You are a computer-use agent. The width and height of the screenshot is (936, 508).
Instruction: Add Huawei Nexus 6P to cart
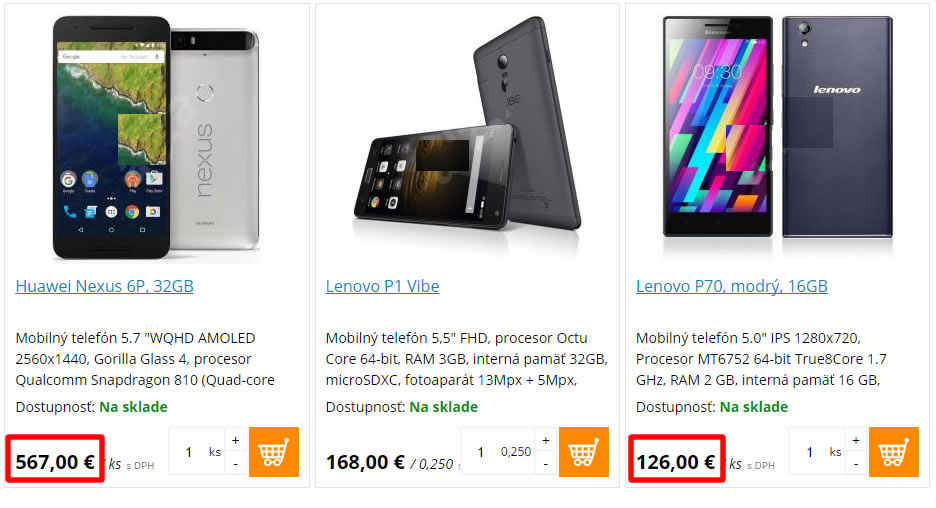tap(273, 452)
